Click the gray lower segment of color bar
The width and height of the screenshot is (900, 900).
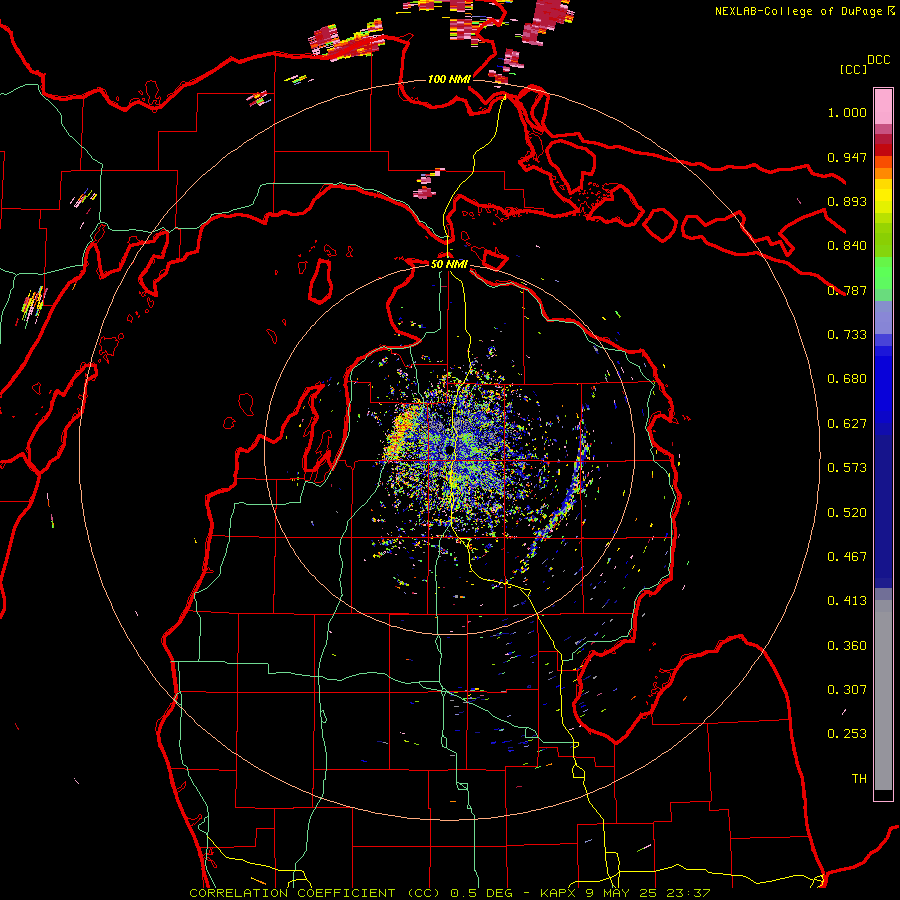(x=883, y=695)
